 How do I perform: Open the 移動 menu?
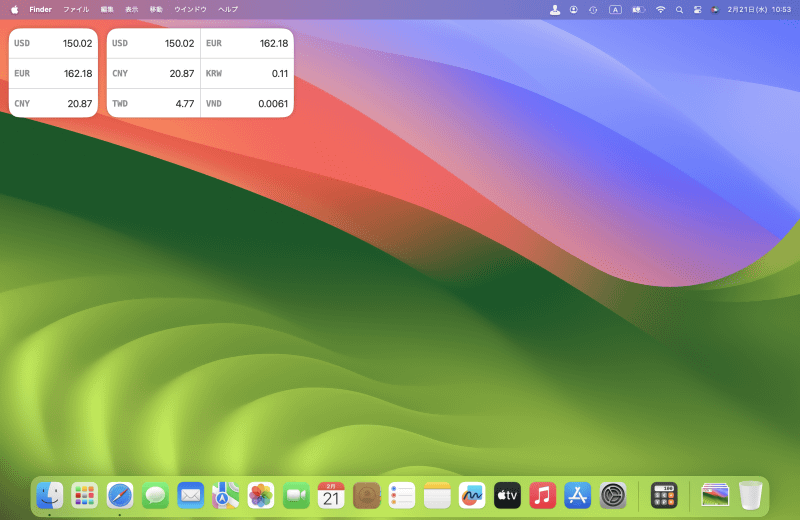pyautogui.click(x=156, y=10)
